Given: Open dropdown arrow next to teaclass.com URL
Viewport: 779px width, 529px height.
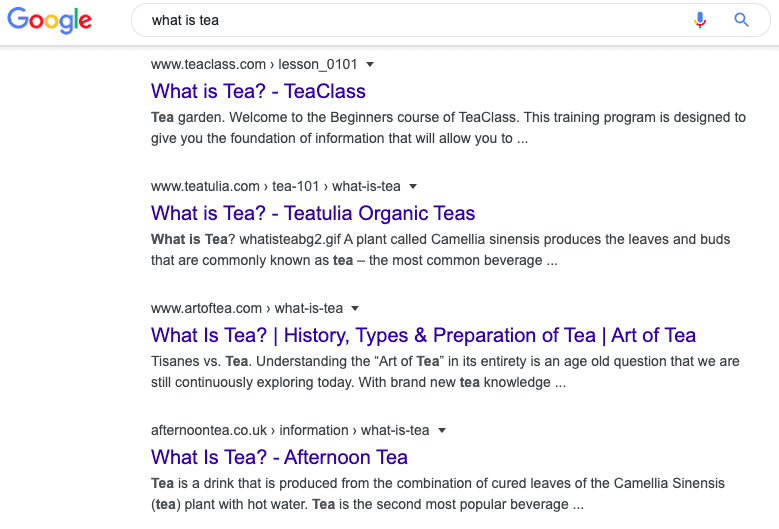Looking at the screenshot, I should (370, 64).
